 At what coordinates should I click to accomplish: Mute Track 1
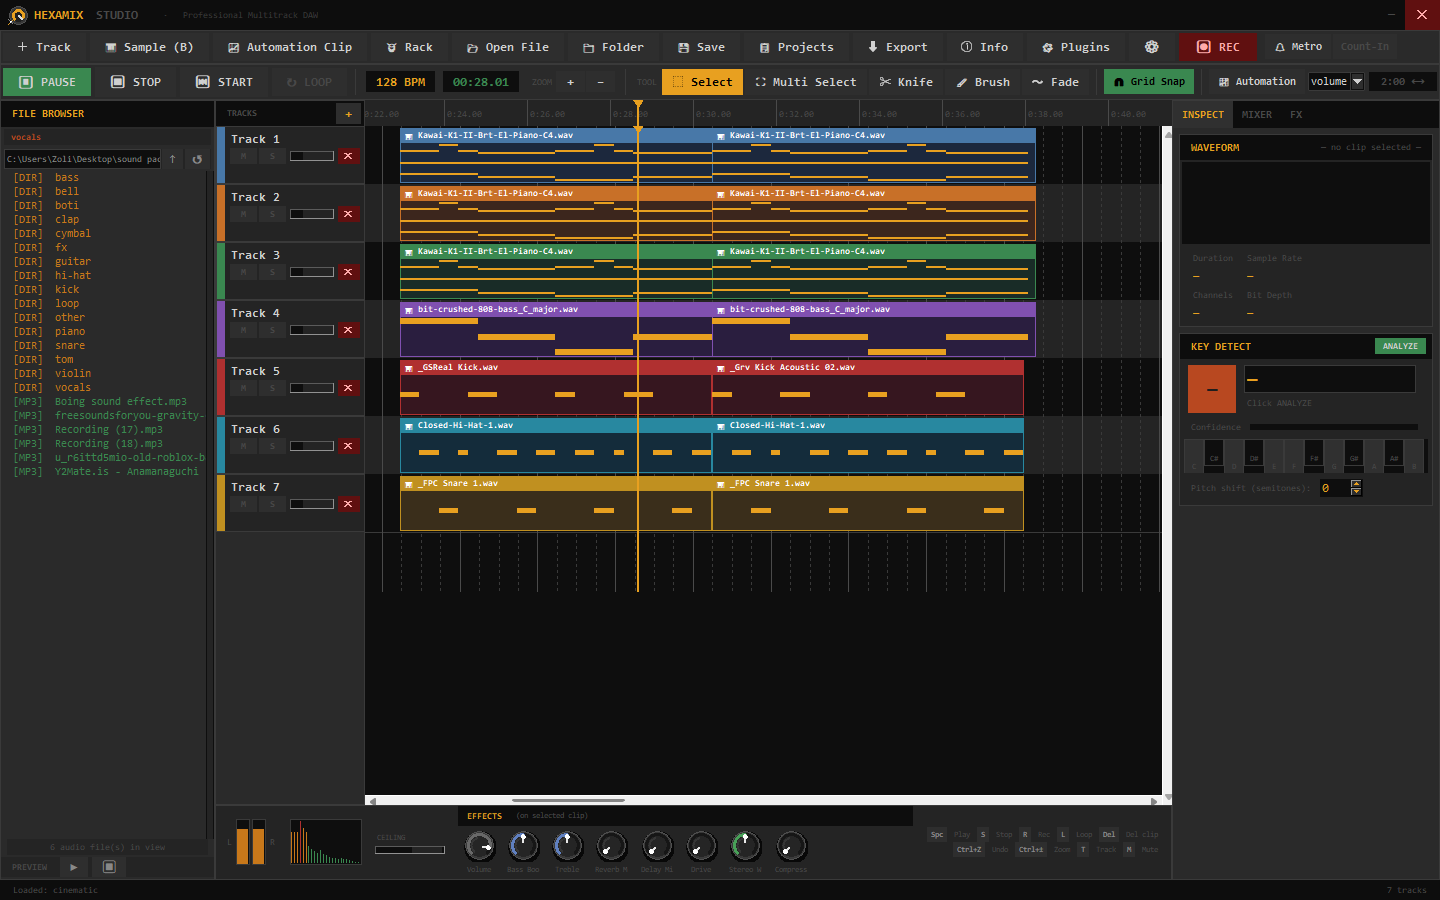coord(243,156)
